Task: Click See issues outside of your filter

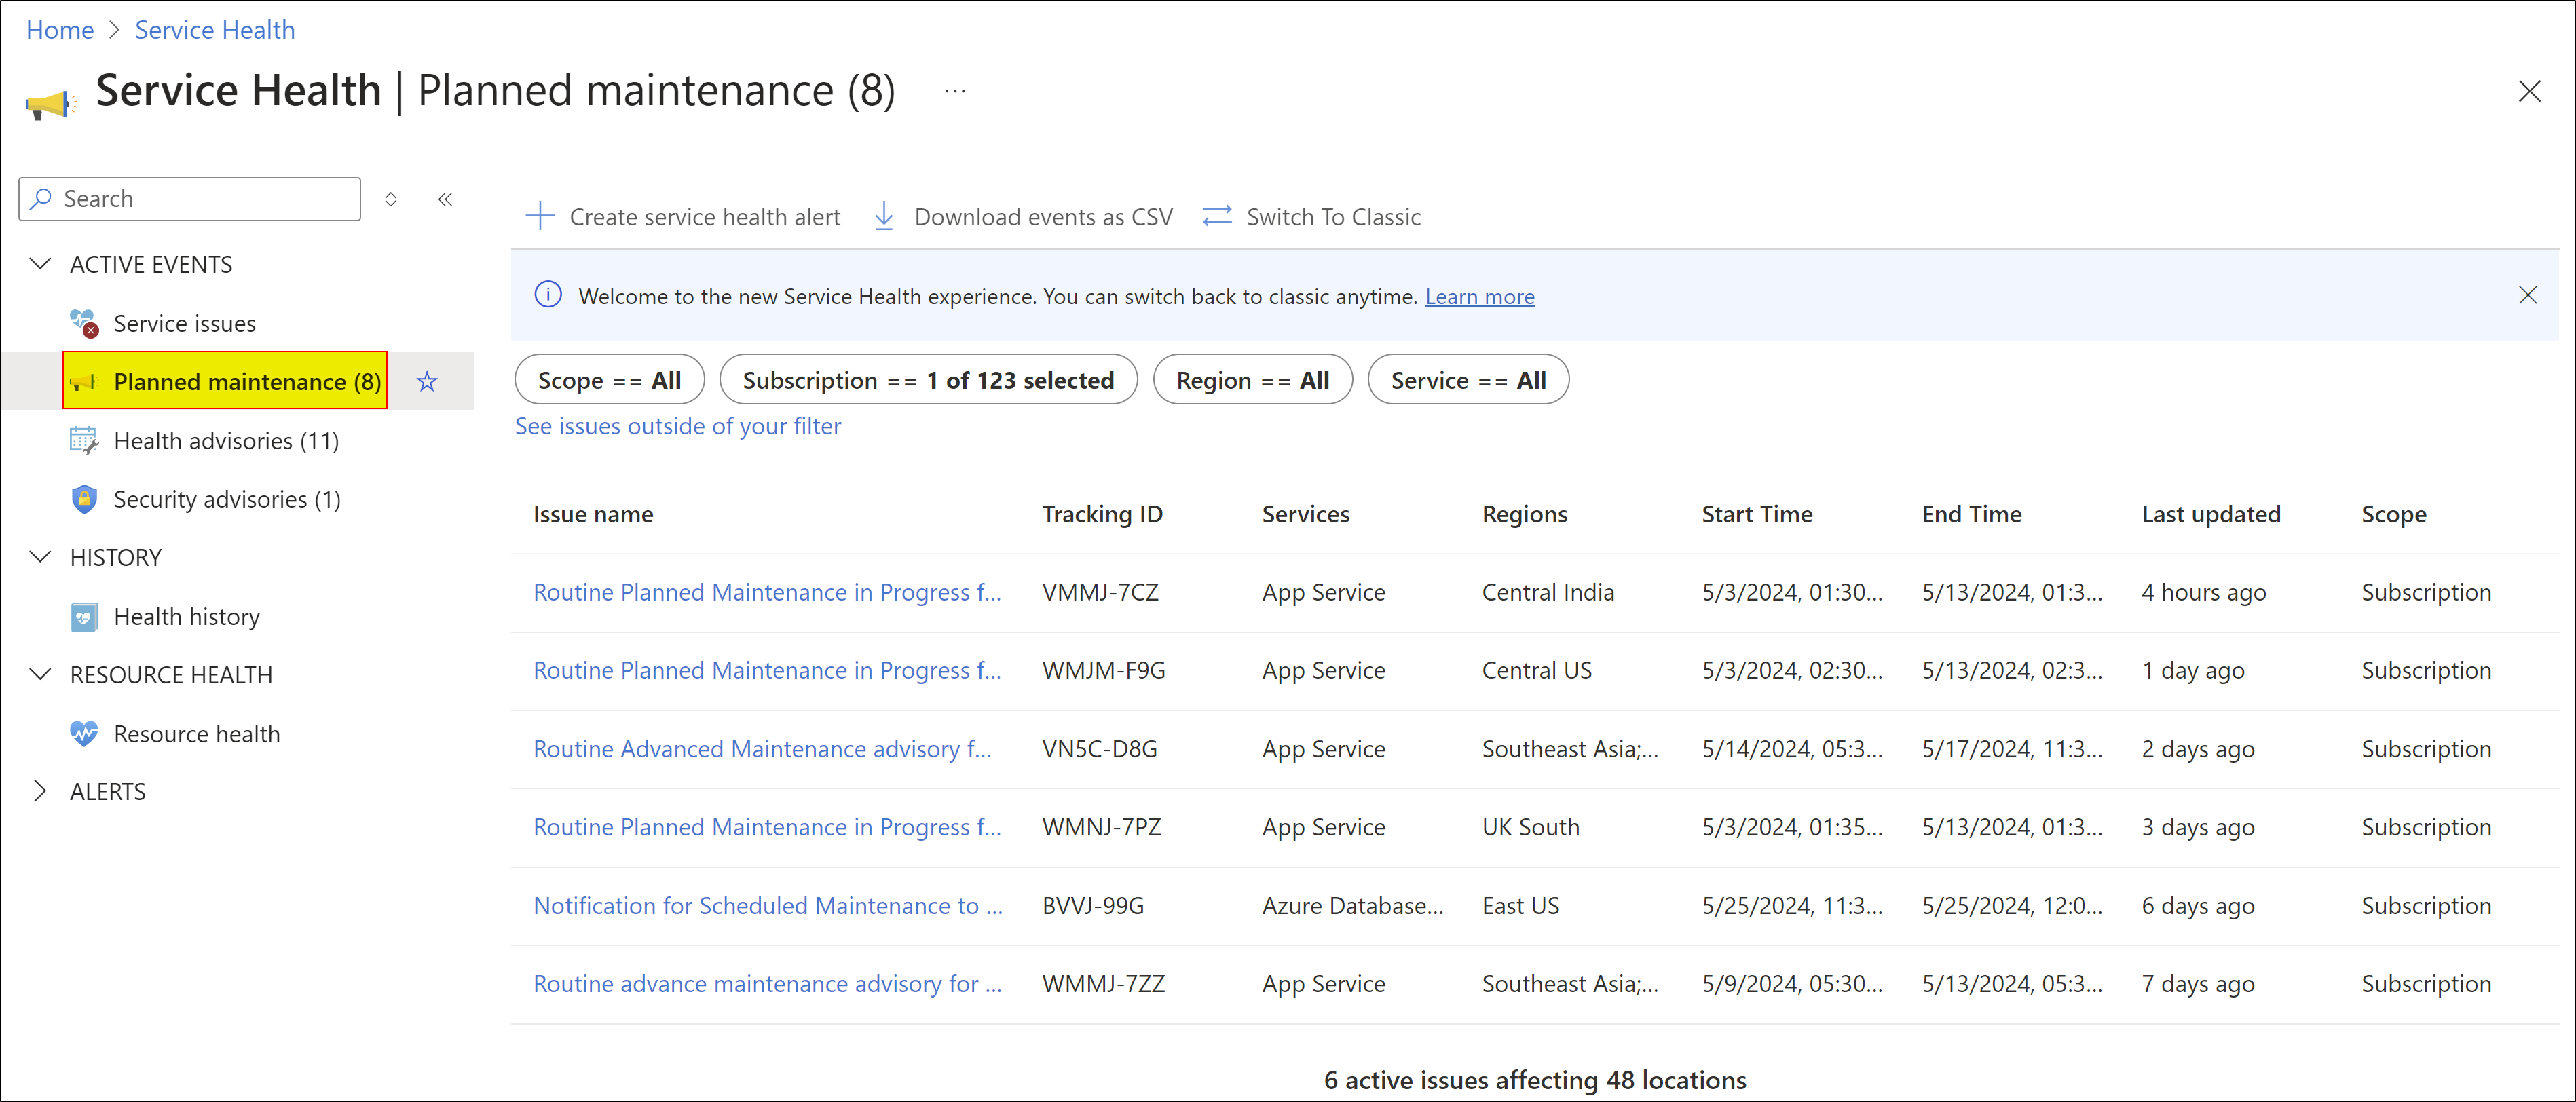Action: [x=678, y=426]
